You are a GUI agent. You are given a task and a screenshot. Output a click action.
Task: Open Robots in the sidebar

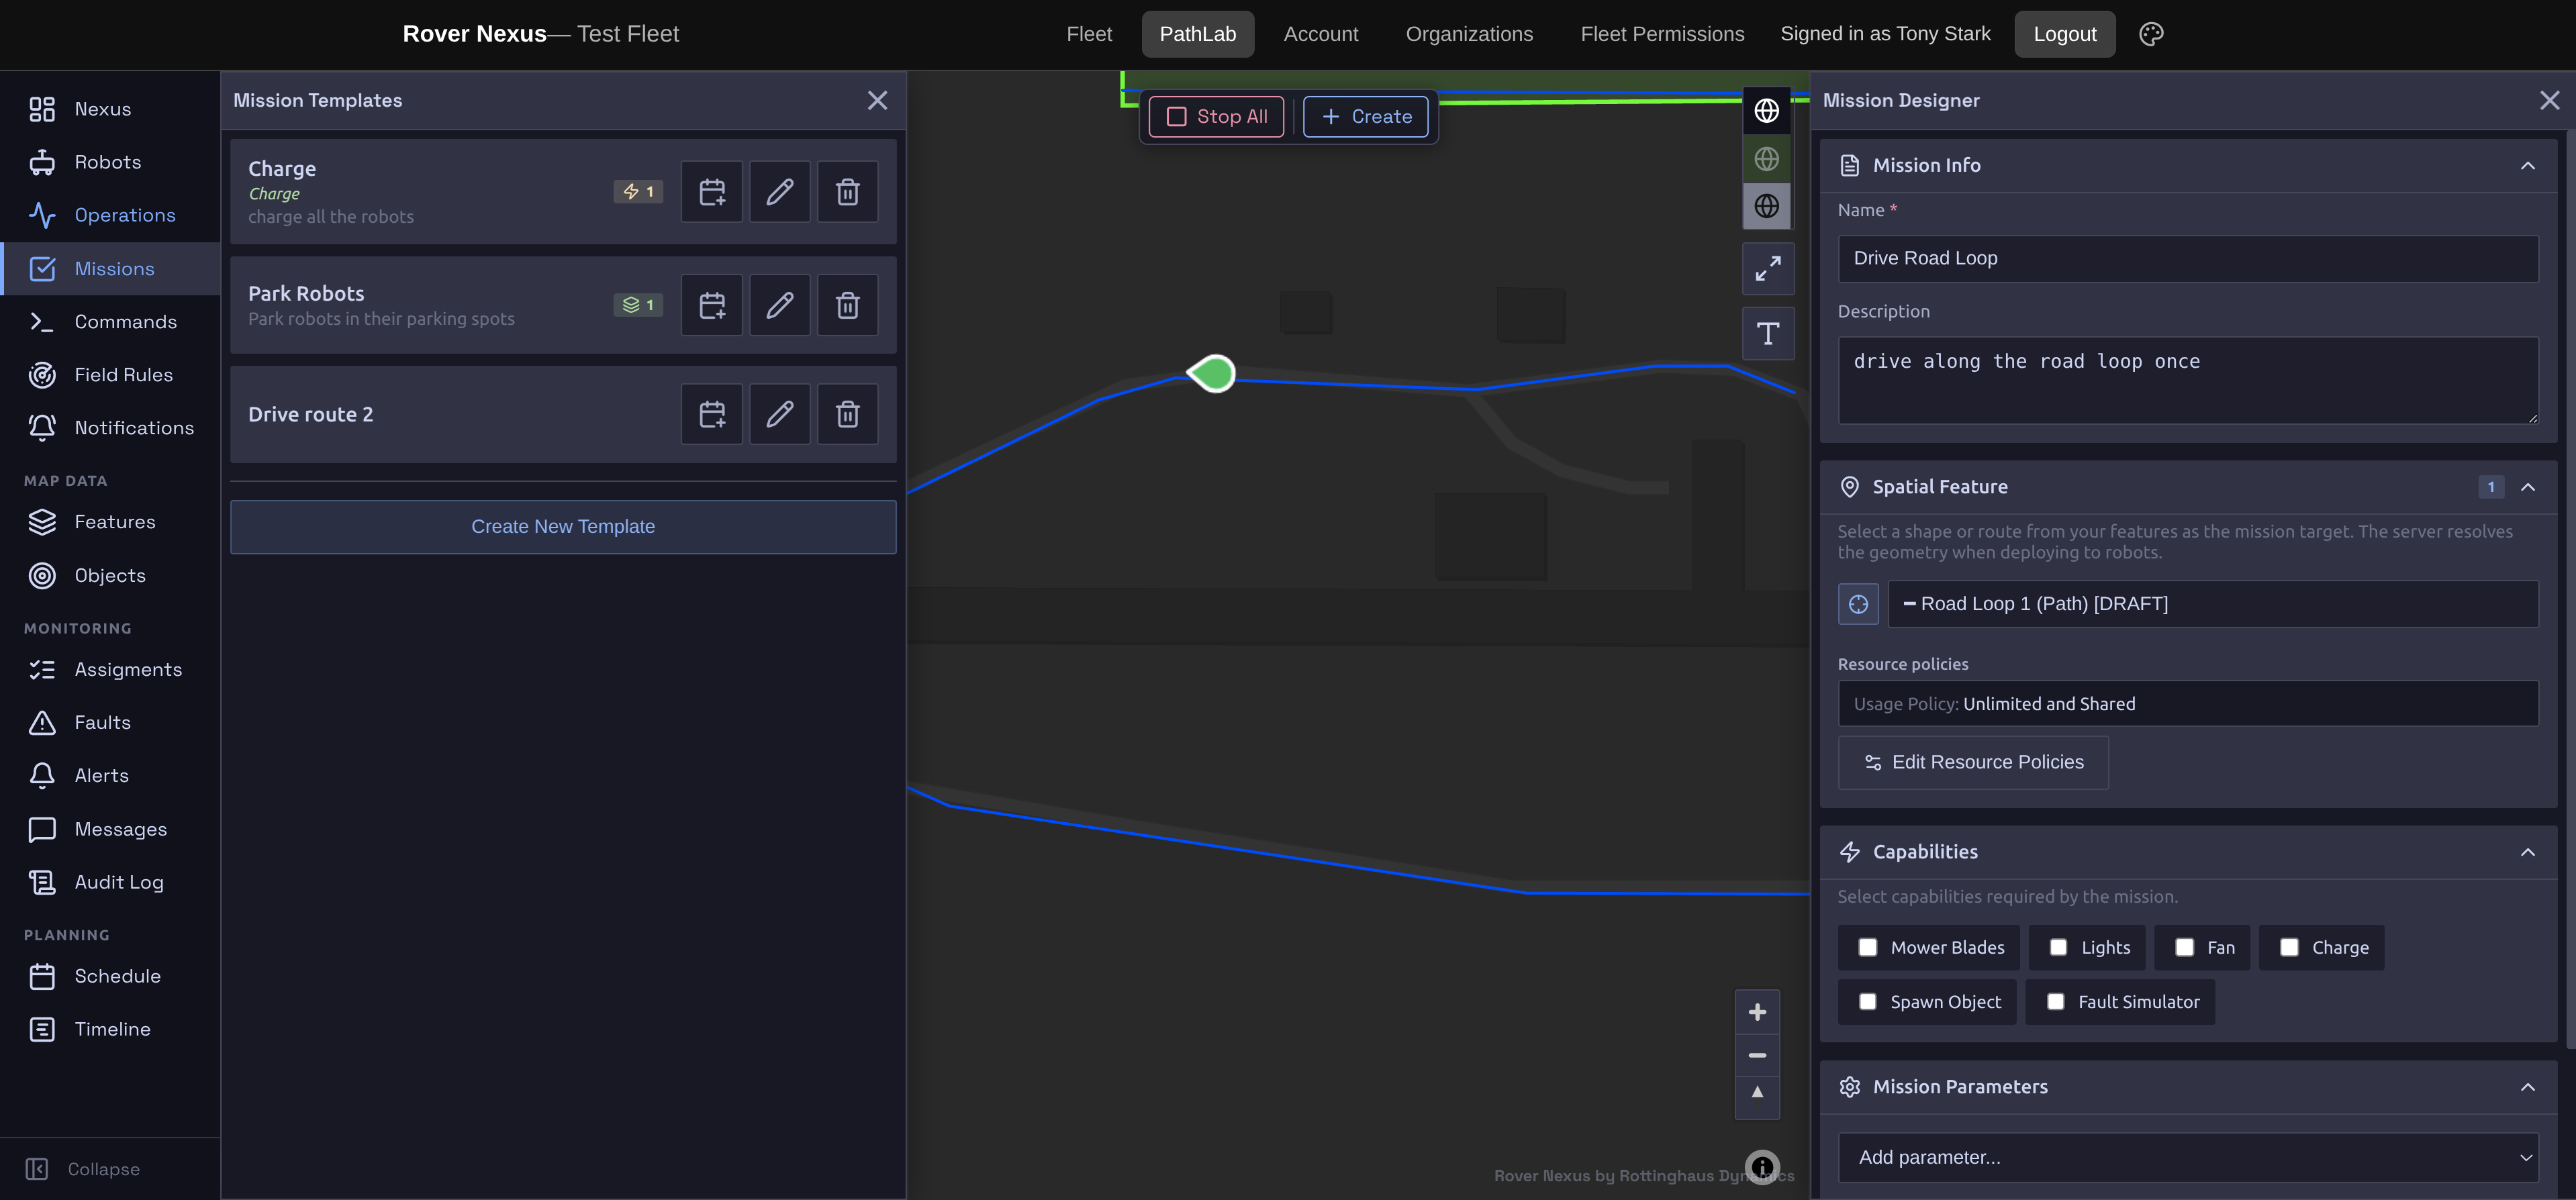(110, 162)
